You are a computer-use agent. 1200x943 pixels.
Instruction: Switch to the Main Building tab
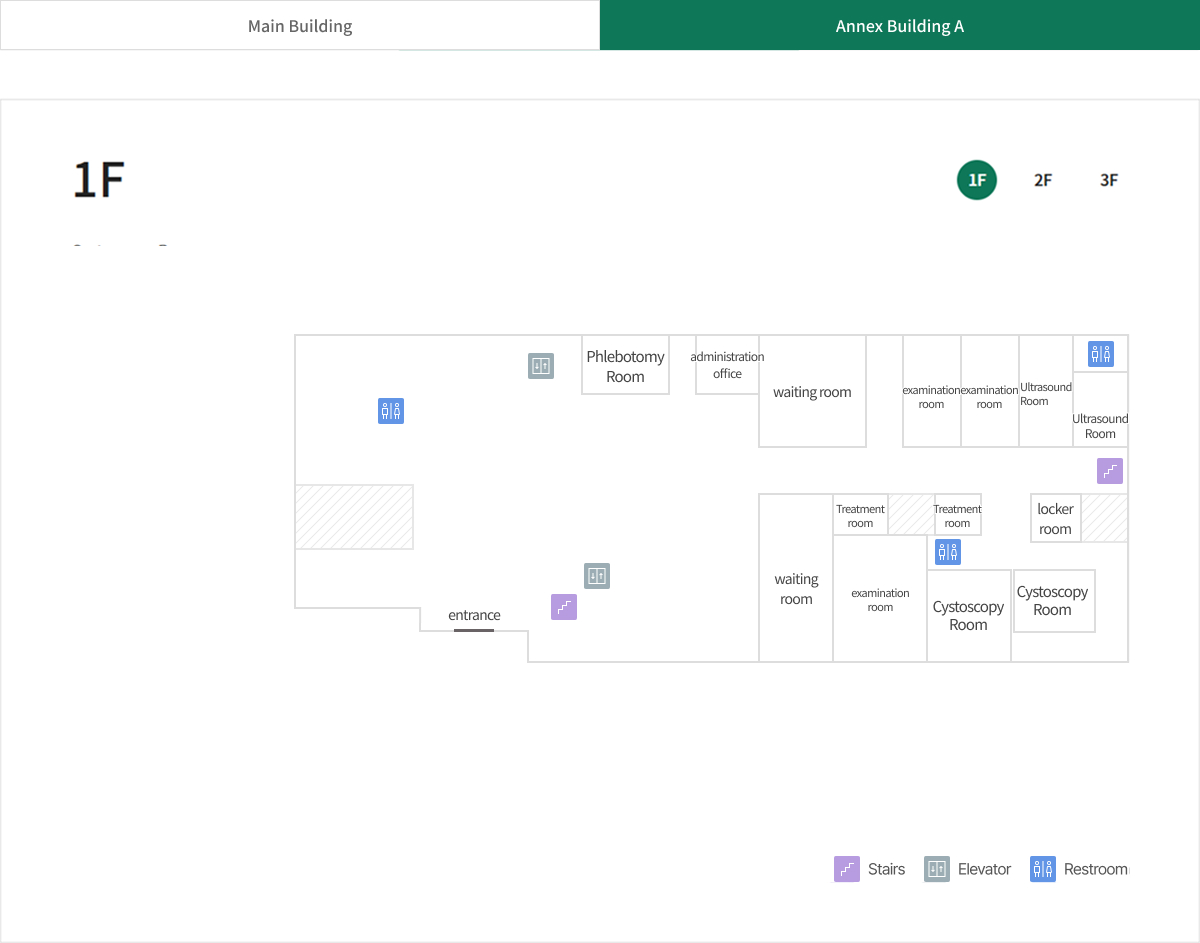[x=300, y=25]
